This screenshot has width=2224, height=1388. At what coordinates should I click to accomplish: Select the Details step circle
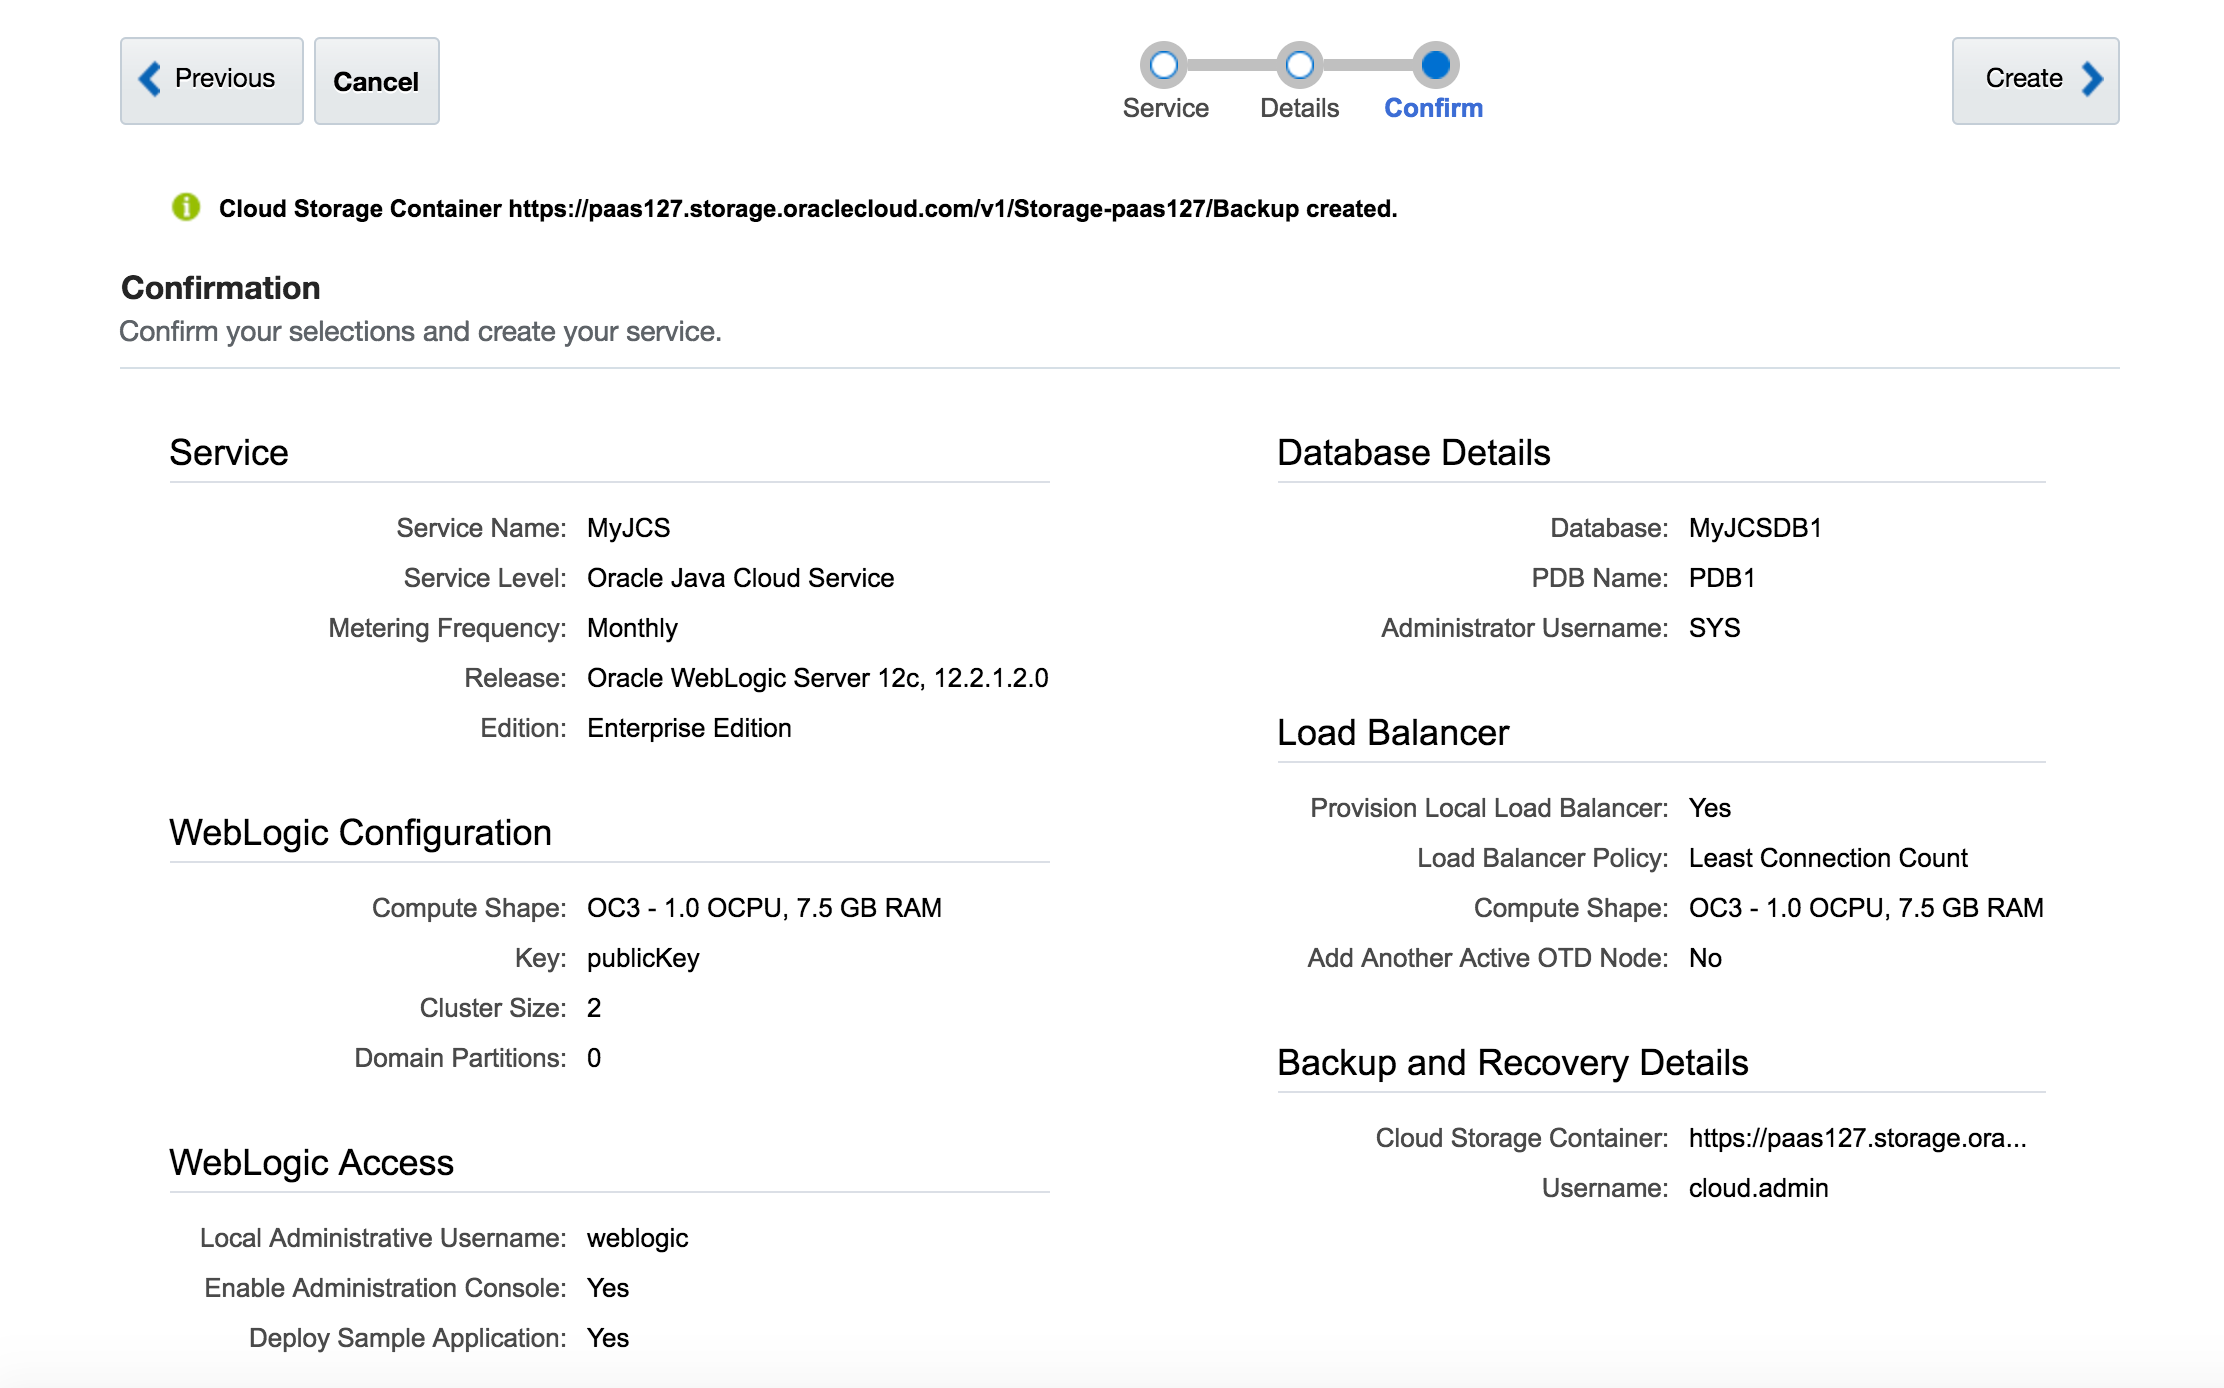pyautogui.click(x=1299, y=66)
